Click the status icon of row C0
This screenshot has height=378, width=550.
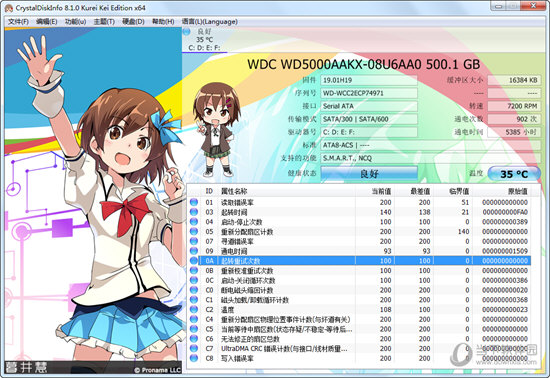point(194,290)
